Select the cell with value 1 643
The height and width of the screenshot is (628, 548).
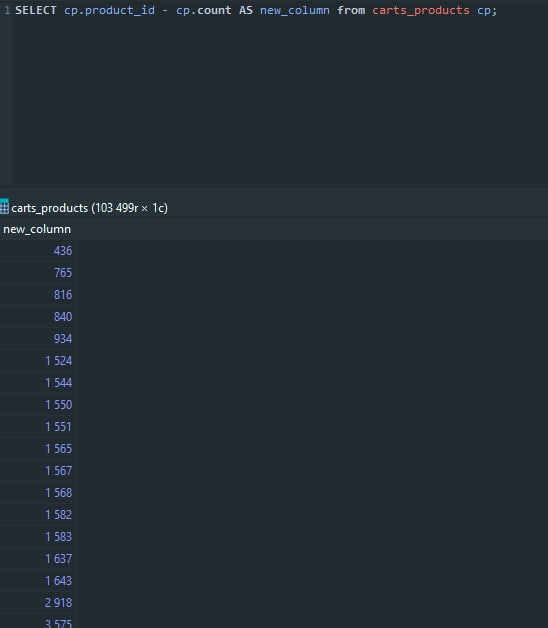[38, 581]
